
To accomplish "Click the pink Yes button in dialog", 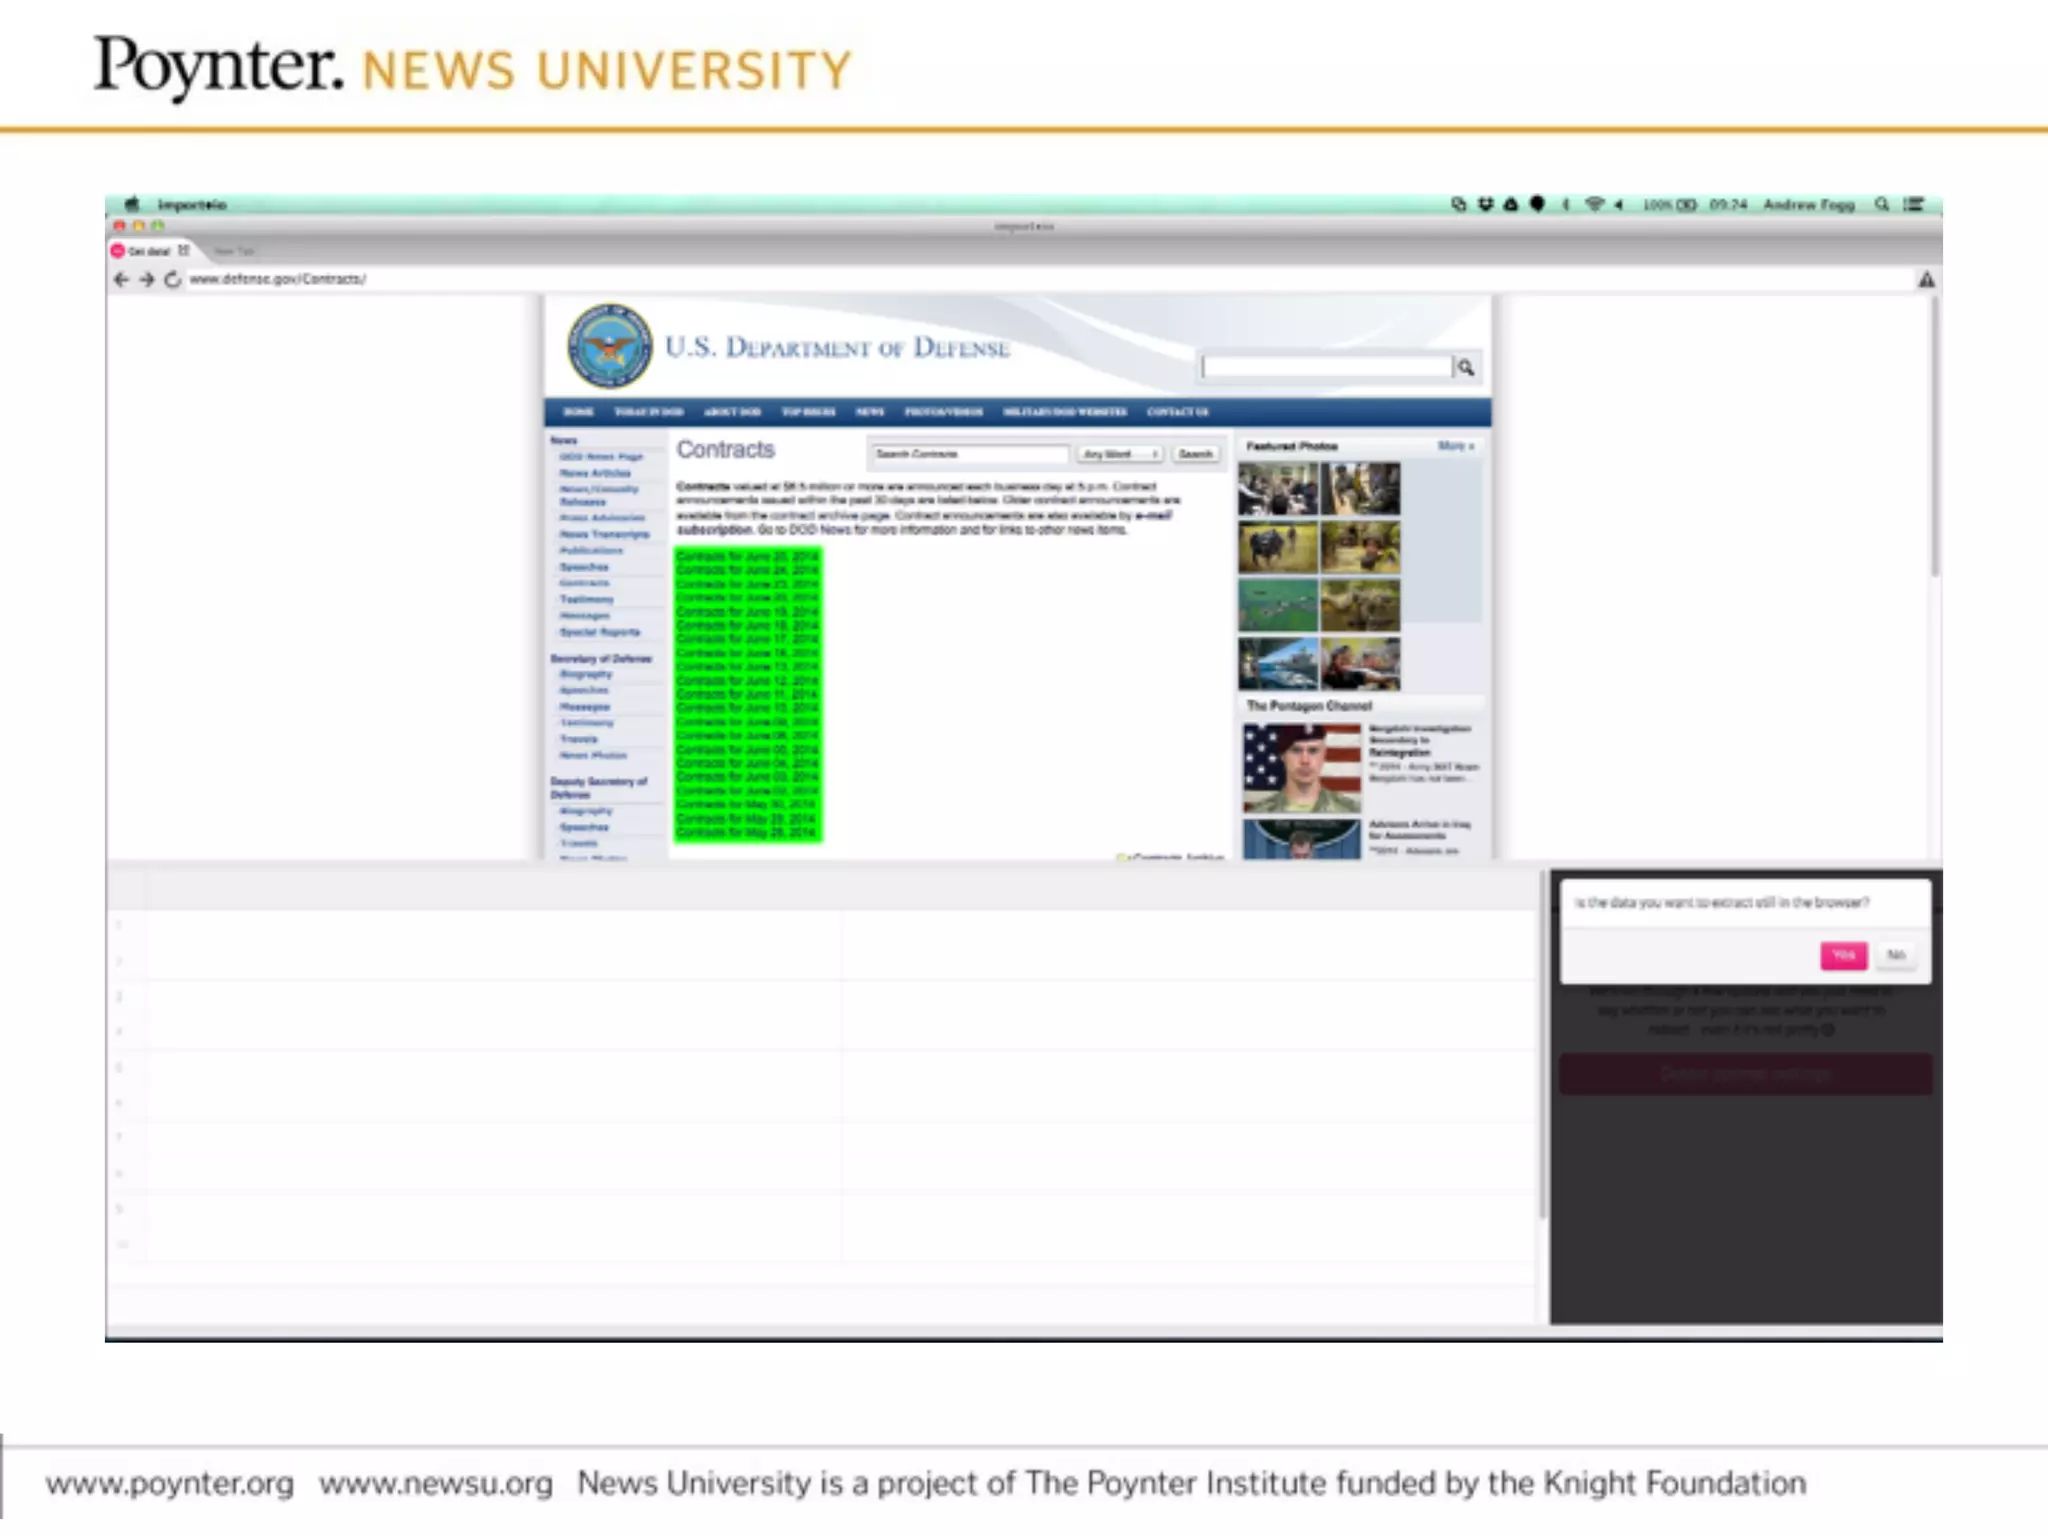I will [1843, 955].
